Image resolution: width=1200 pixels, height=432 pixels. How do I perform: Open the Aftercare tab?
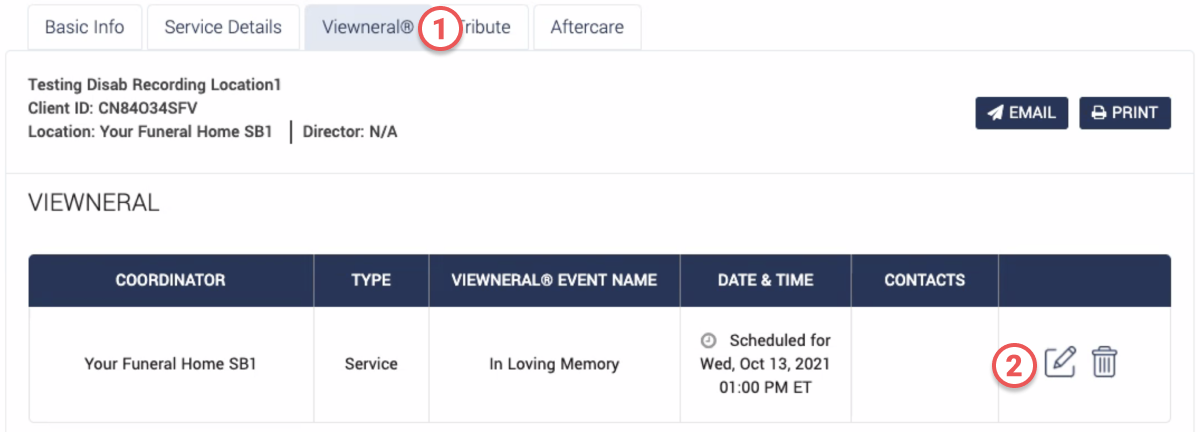click(587, 28)
